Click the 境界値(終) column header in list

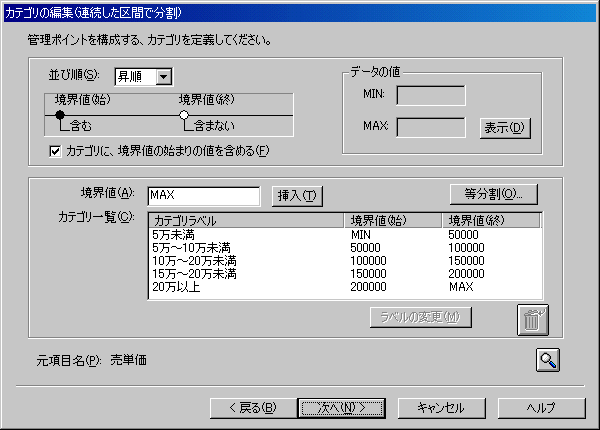point(491,220)
